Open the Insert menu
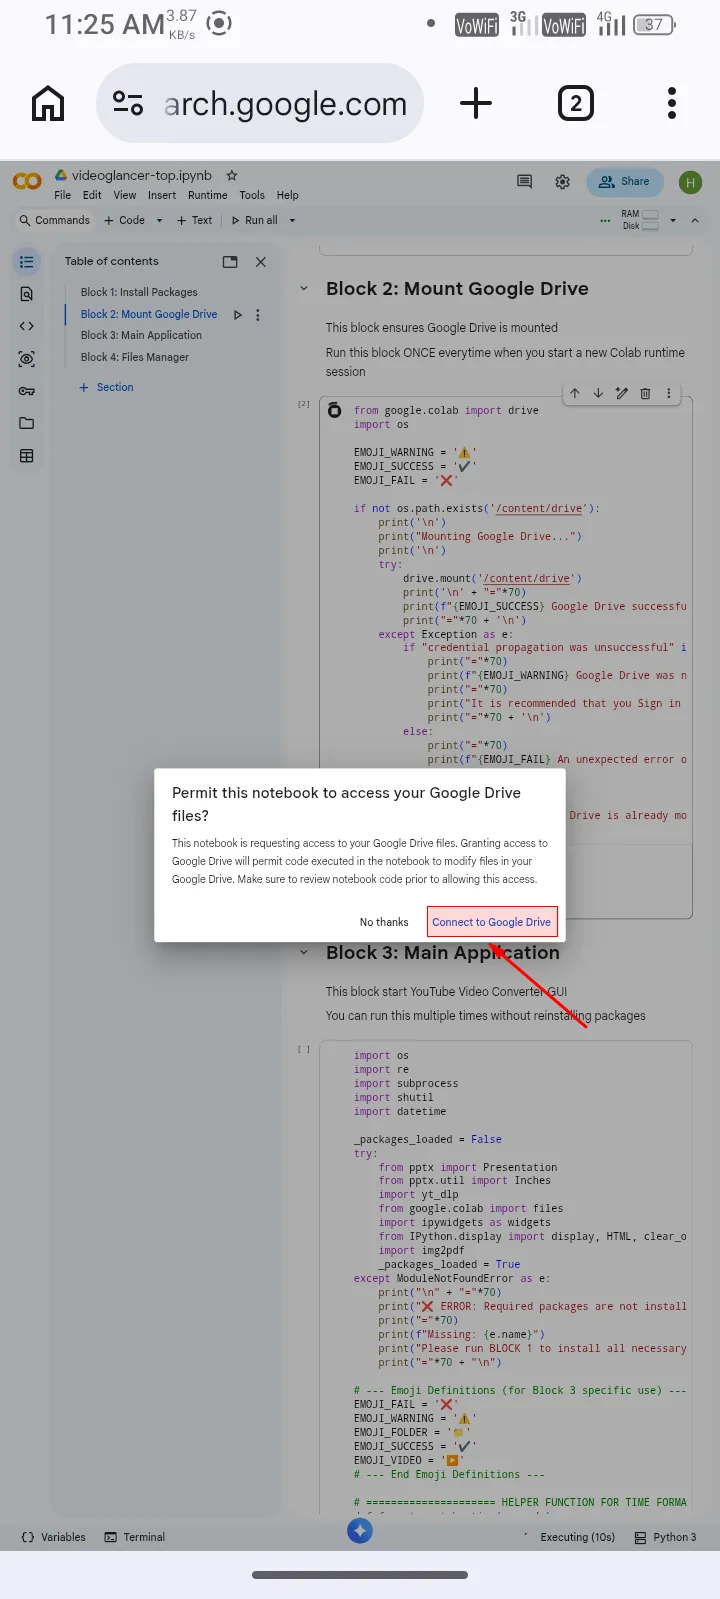720x1599 pixels. click(x=162, y=195)
